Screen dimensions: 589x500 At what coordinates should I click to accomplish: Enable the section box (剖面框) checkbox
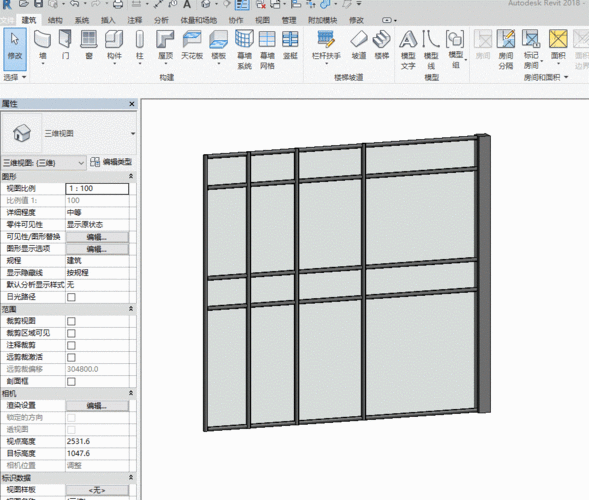[x=71, y=382]
